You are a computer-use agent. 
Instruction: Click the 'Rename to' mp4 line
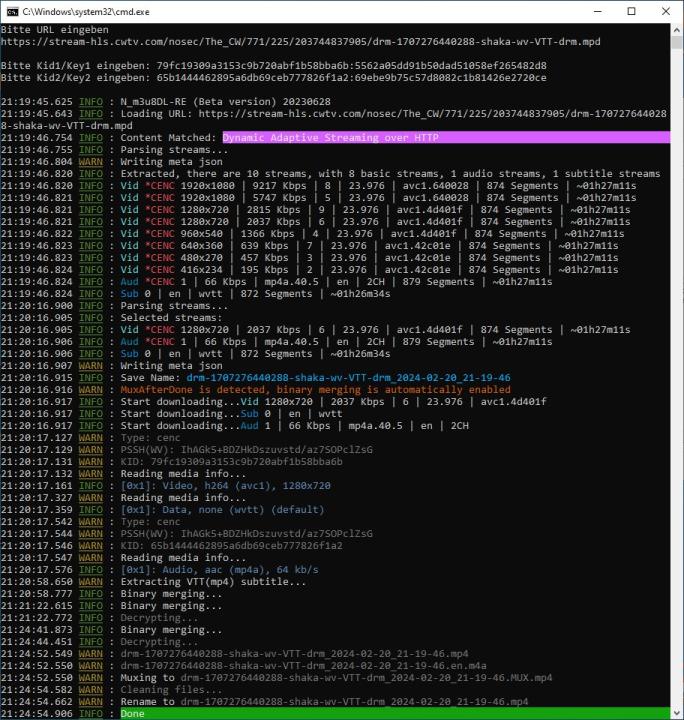(264, 701)
